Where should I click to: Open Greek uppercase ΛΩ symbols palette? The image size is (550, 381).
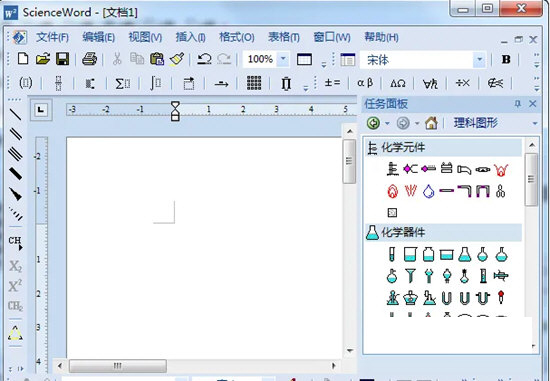click(398, 83)
